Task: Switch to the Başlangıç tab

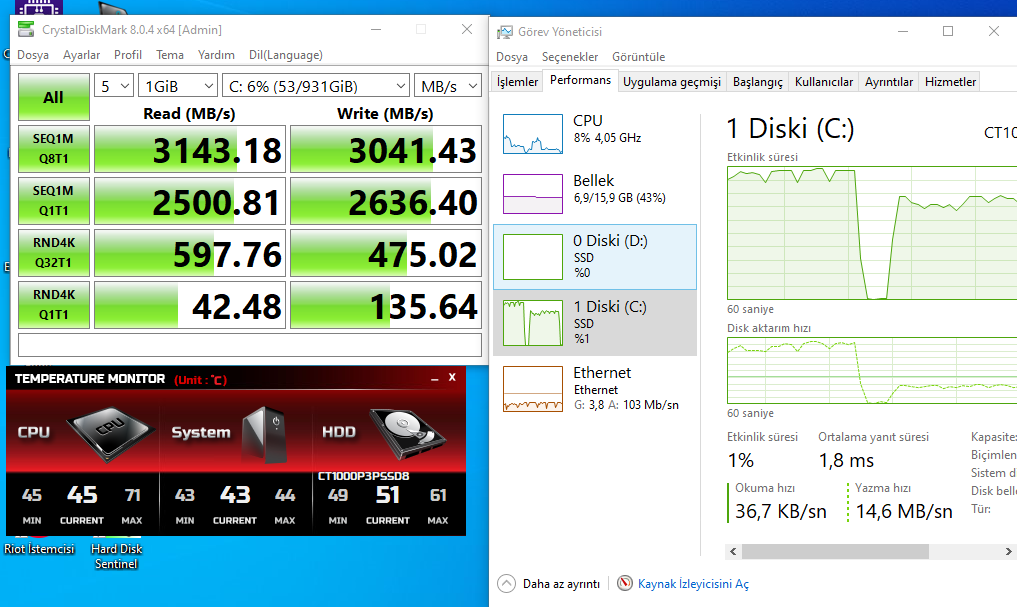Action: click(x=758, y=82)
